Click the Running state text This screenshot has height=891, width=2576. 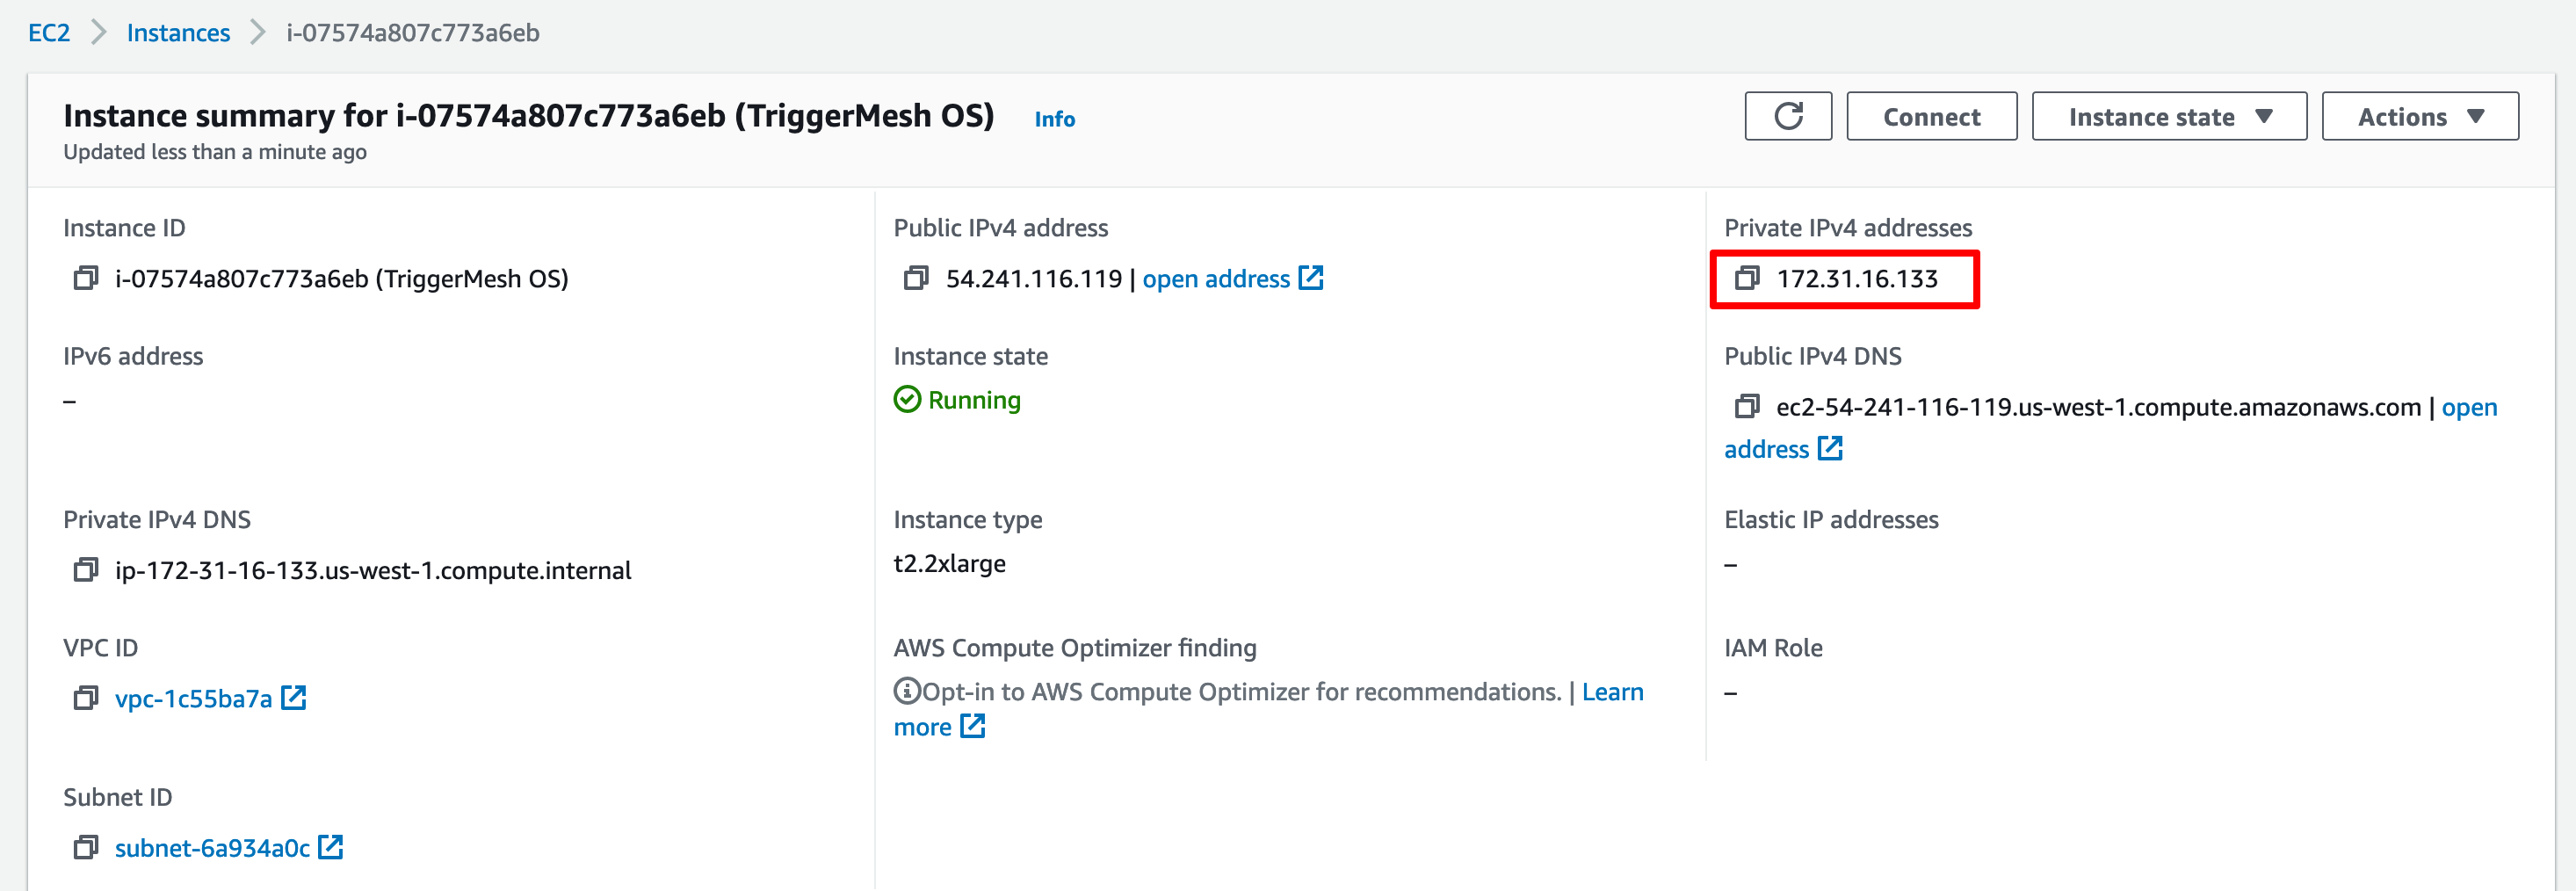pyautogui.click(x=974, y=400)
